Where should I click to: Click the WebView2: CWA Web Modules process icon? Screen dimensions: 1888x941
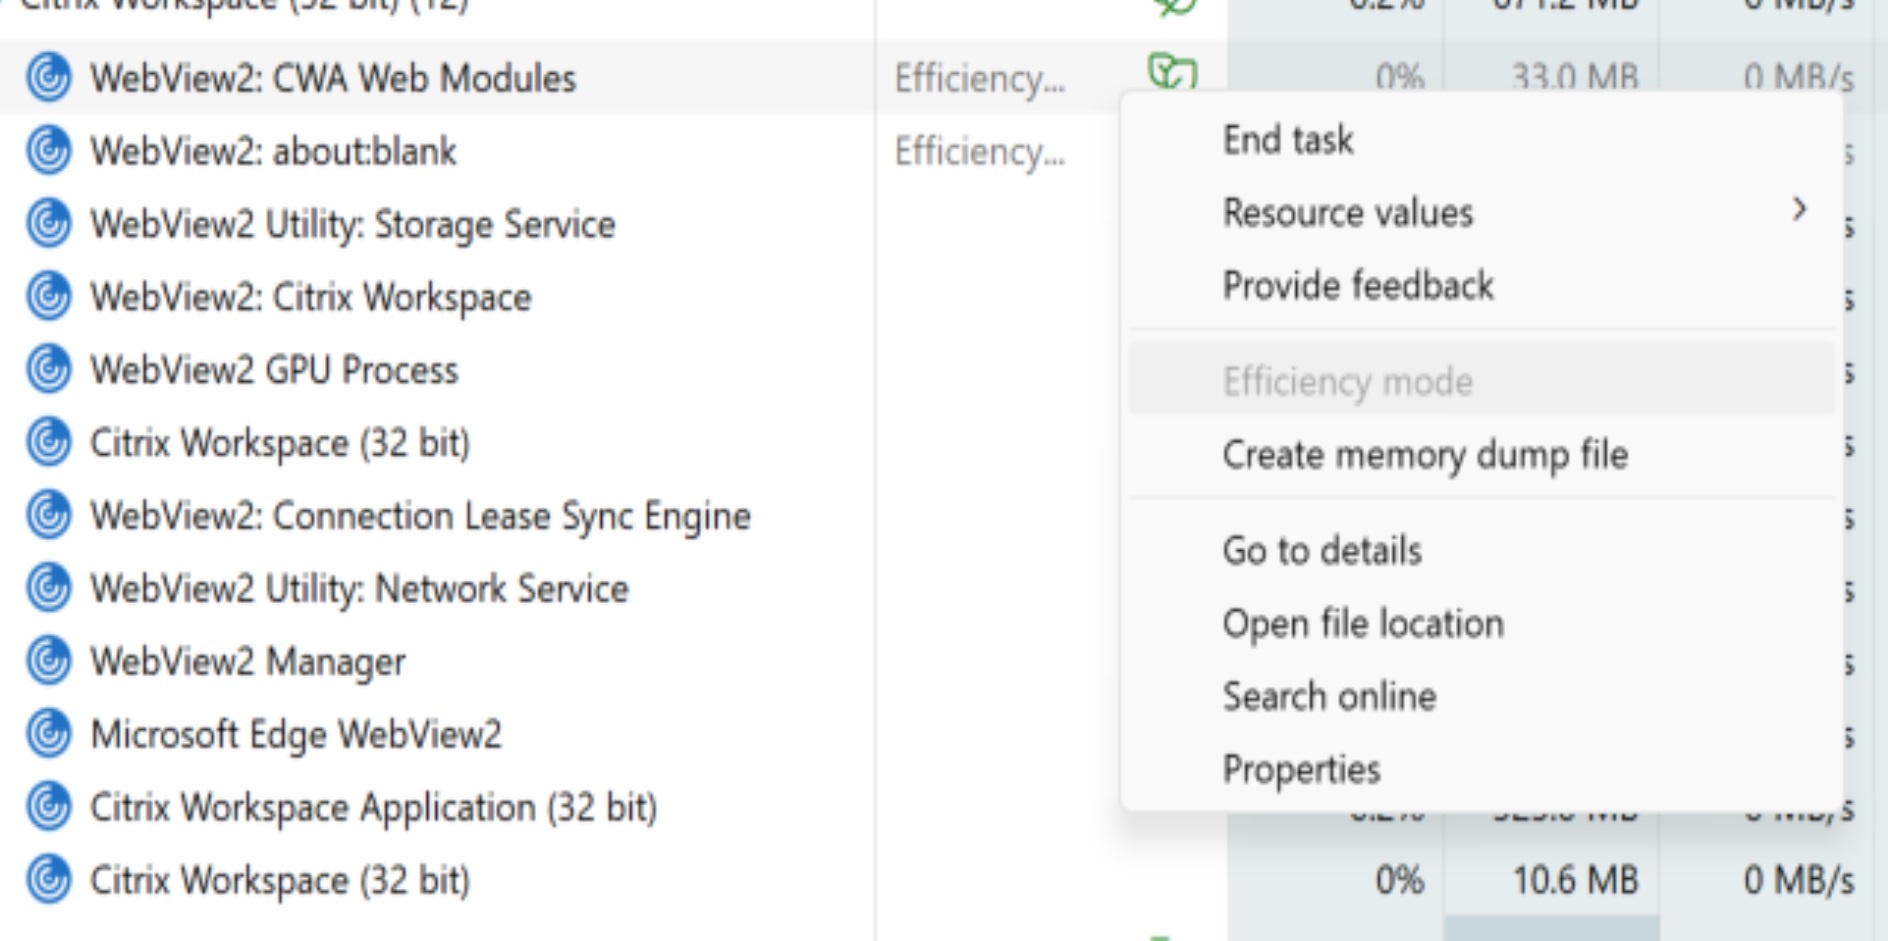[48, 78]
